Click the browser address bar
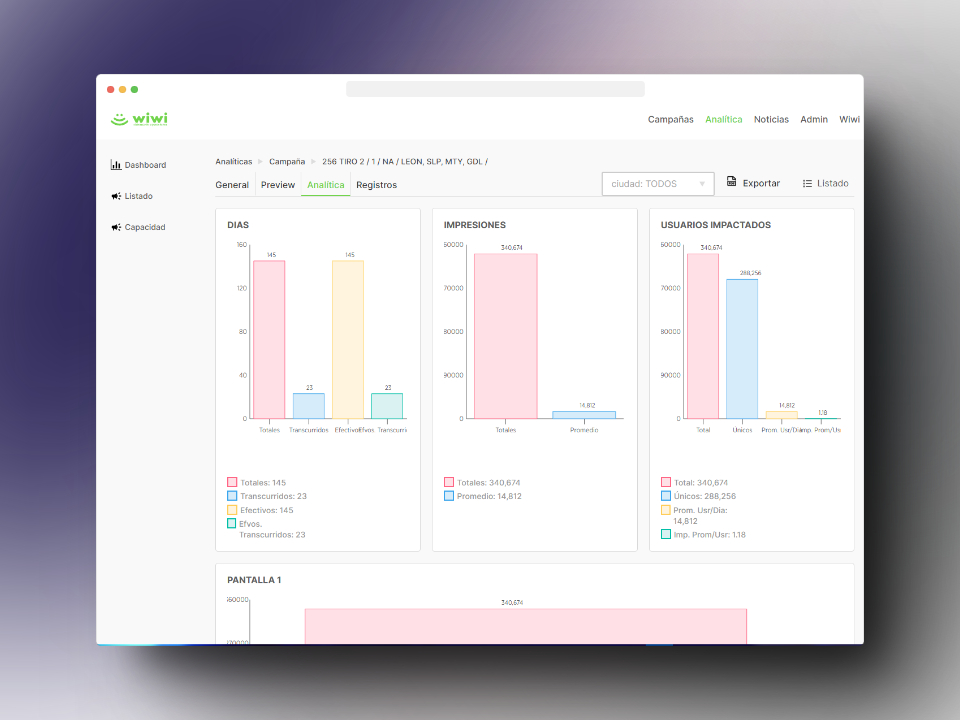Image resolution: width=960 pixels, height=720 pixels. (495, 89)
